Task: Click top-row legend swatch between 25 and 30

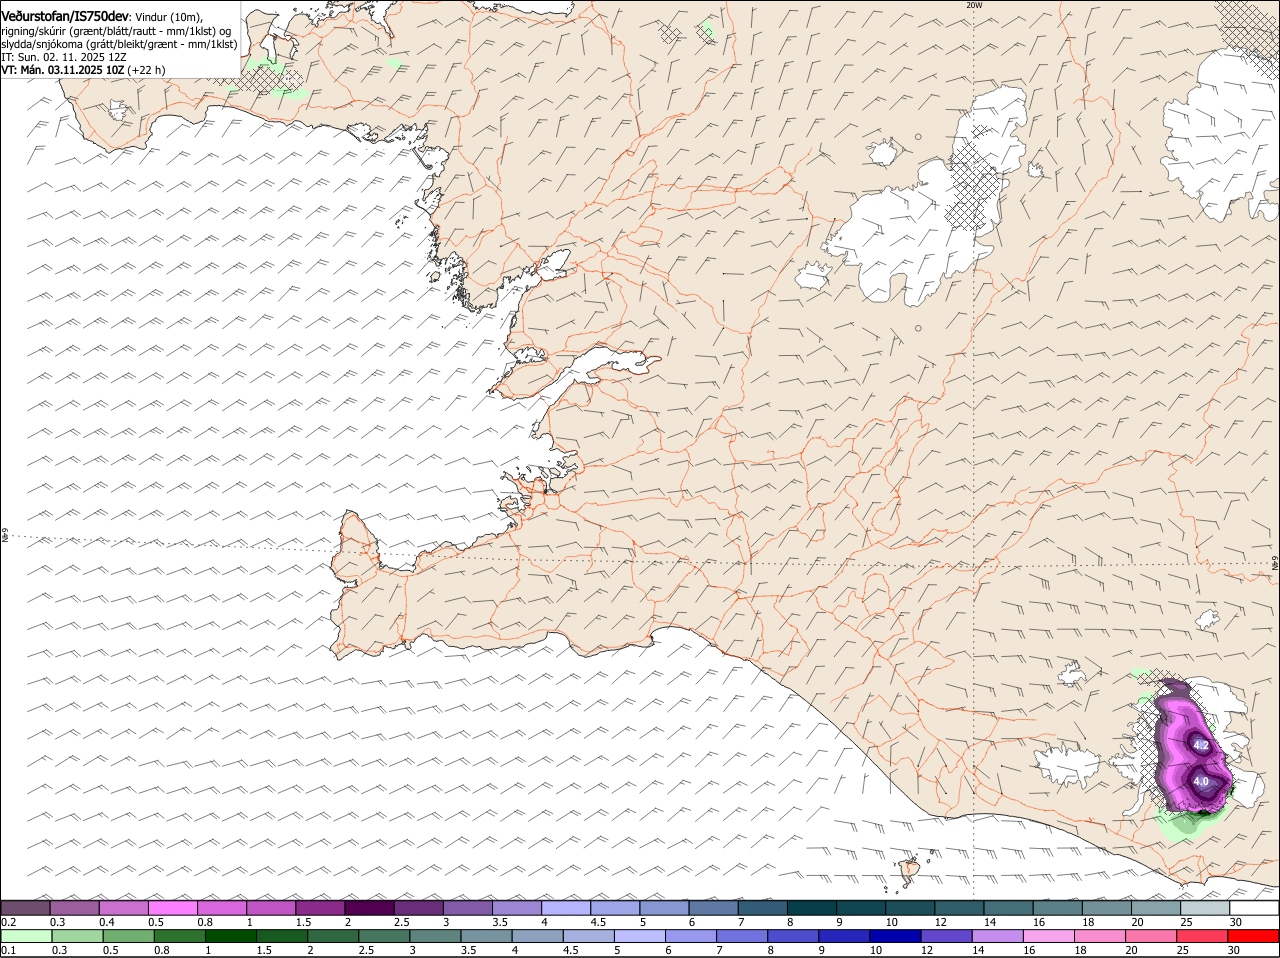Action: click(1205, 907)
